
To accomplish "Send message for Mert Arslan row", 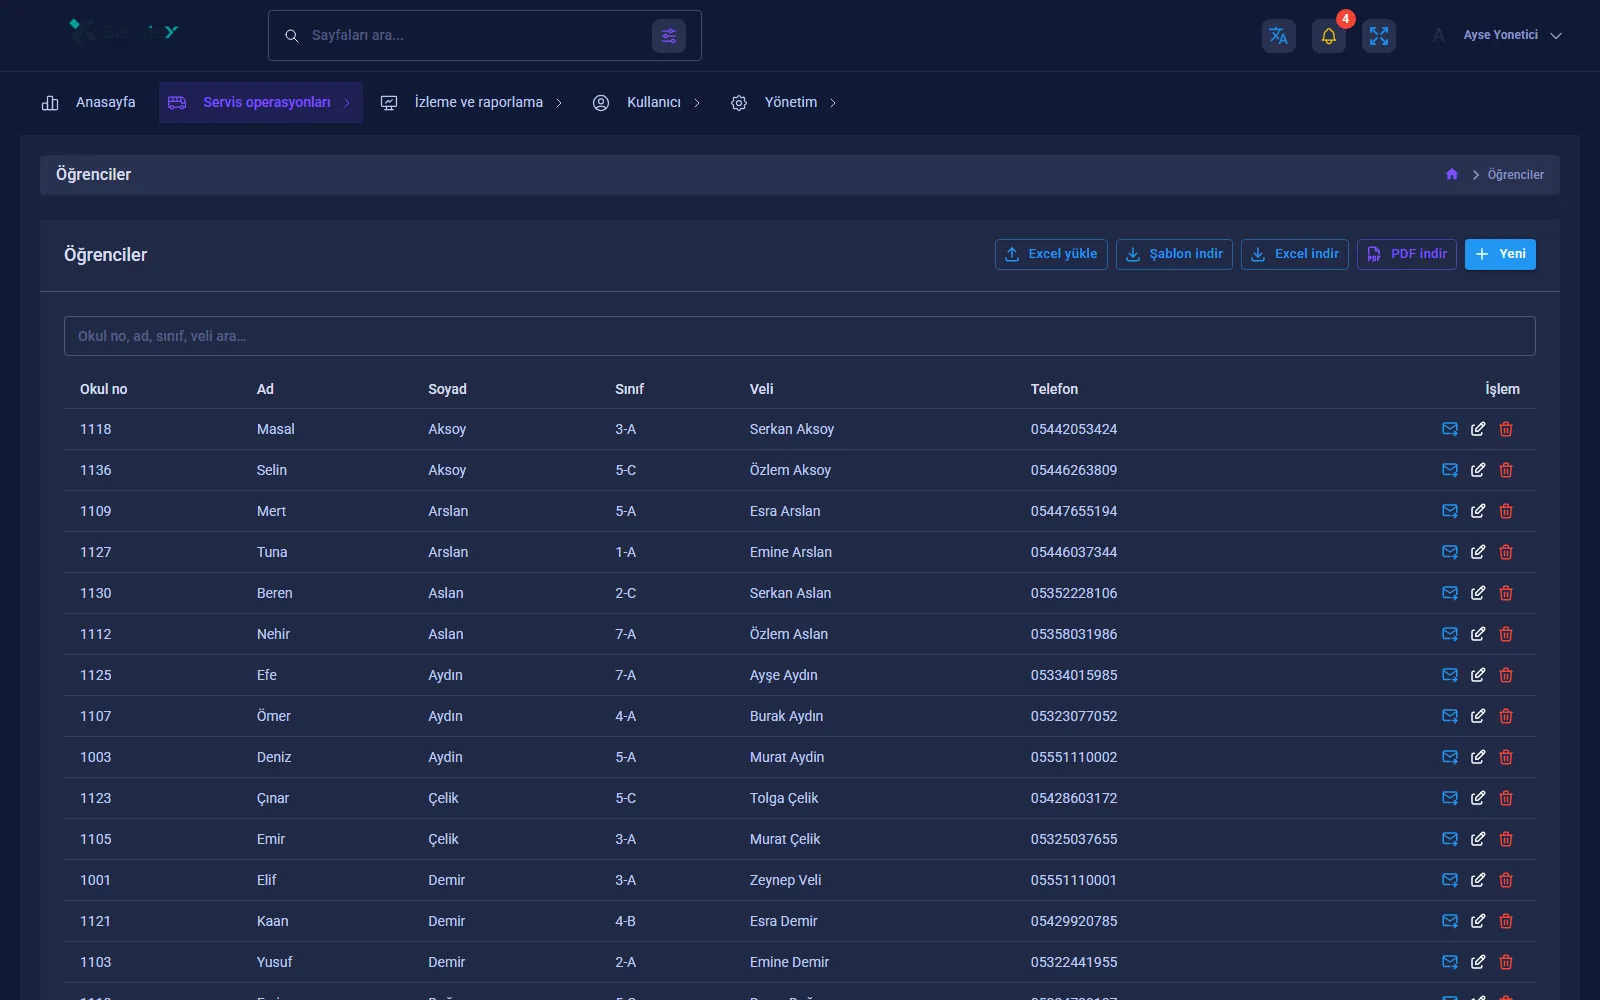I will (x=1450, y=511).
